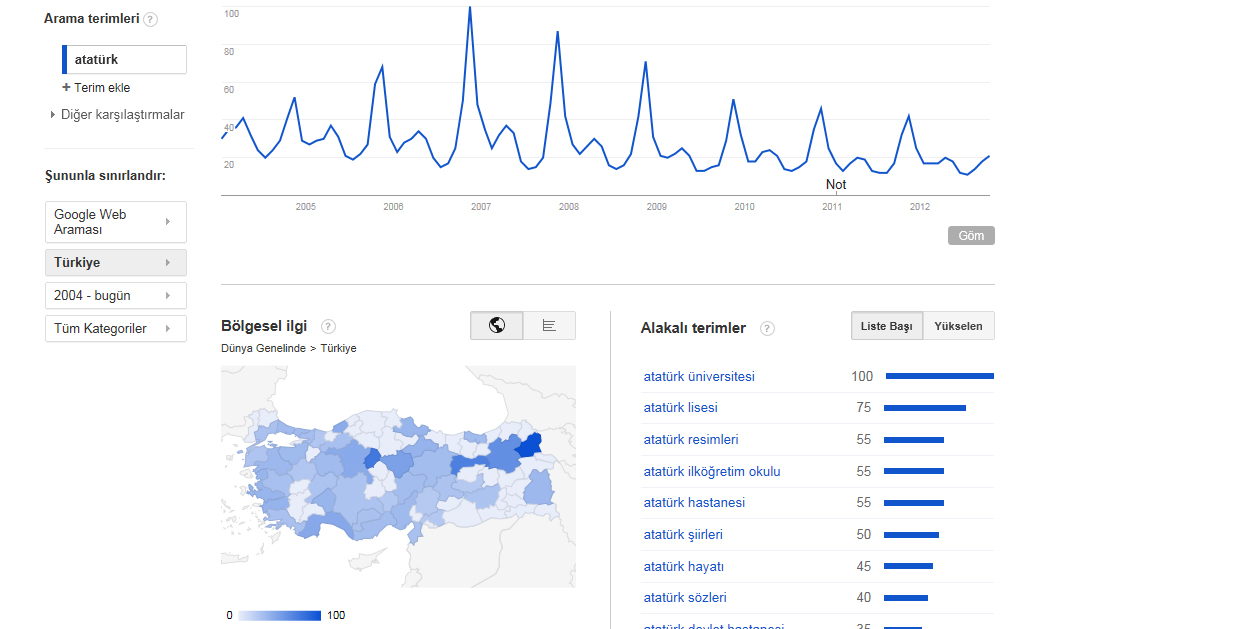
Task: Open atatürk lisesi related term
Action: click(x=680, y=408)
